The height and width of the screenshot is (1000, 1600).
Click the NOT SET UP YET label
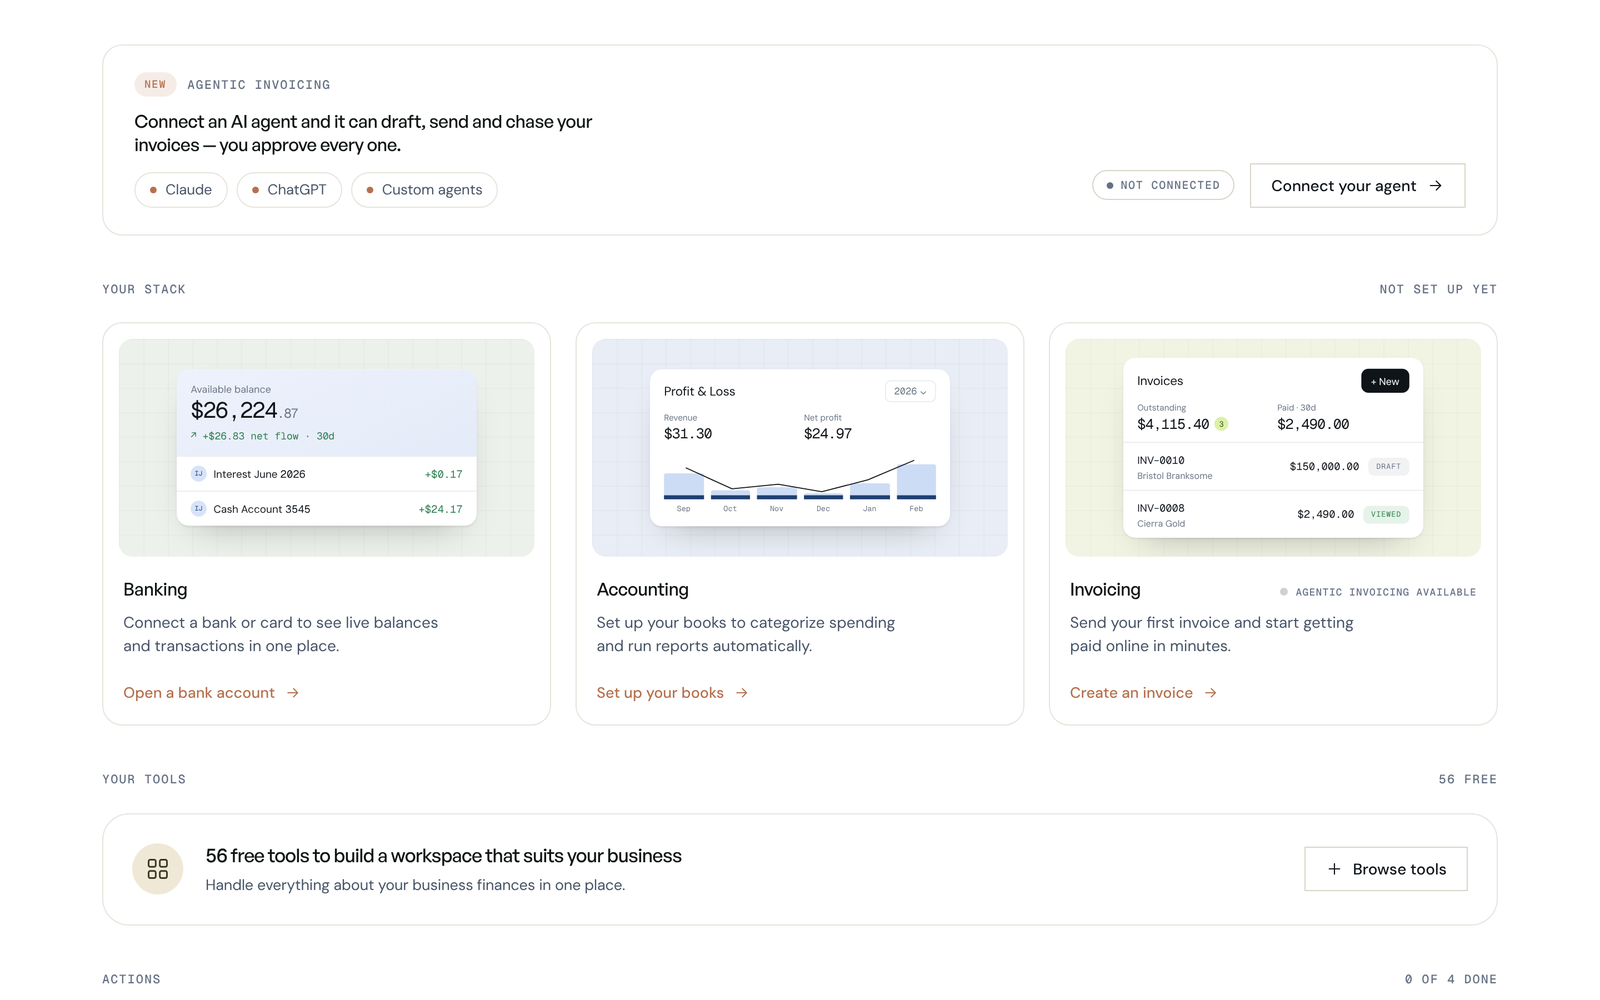(x=1438, y=290)
